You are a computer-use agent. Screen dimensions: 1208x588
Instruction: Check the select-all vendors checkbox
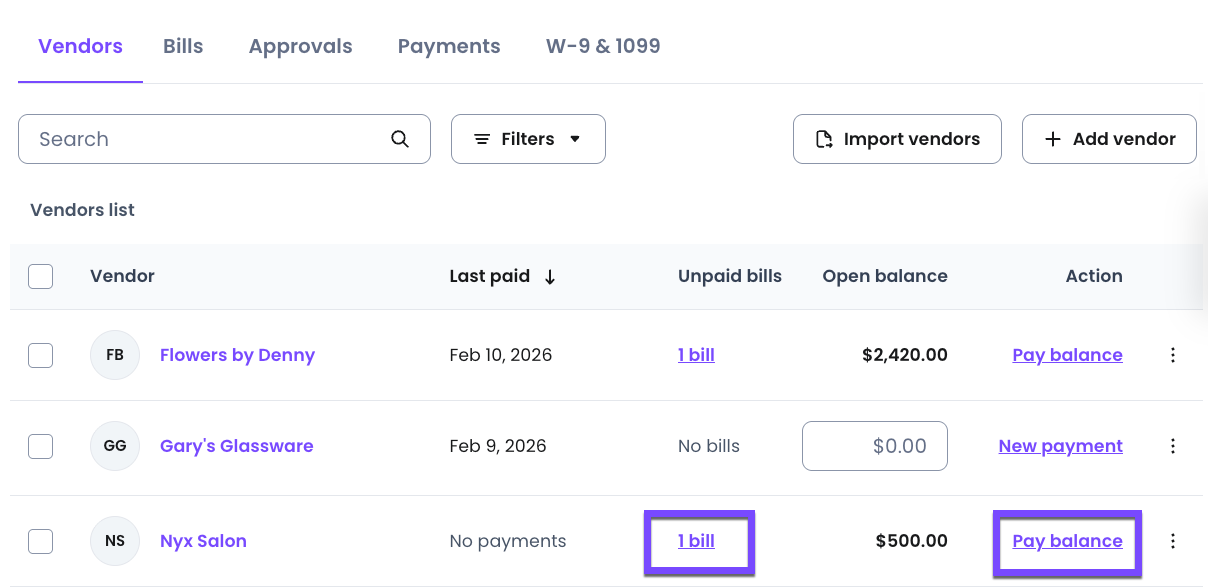pyautogui.click(x=41, y=276)
